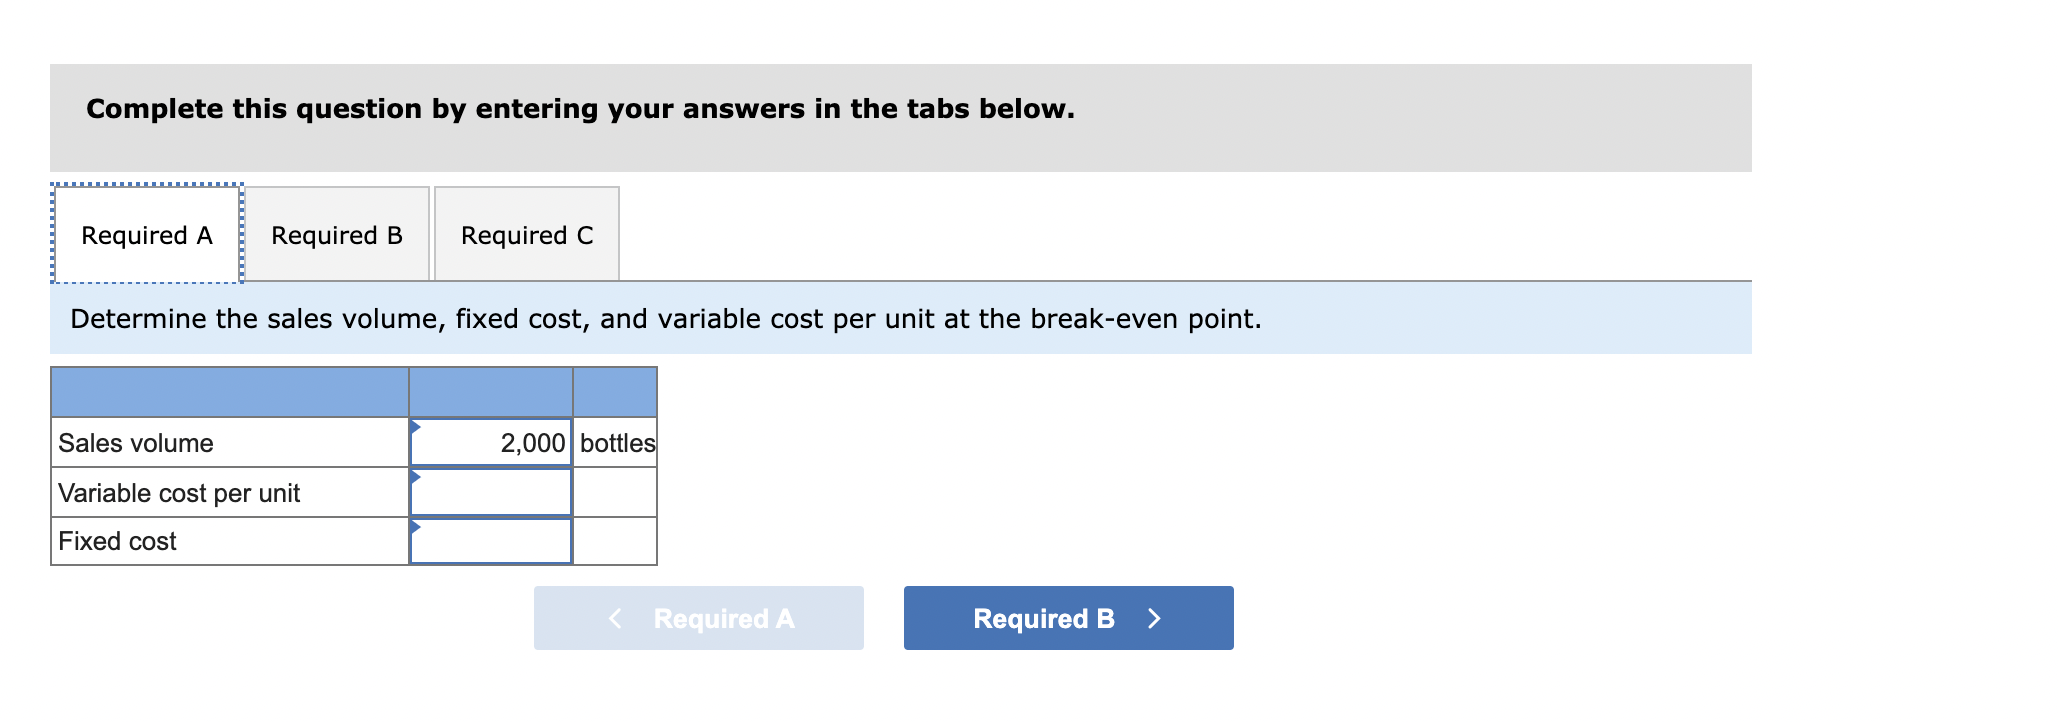Viewport: 2058px width, 722px height.
Task: Select the Fixed cost row label
Action: [116, 541]
